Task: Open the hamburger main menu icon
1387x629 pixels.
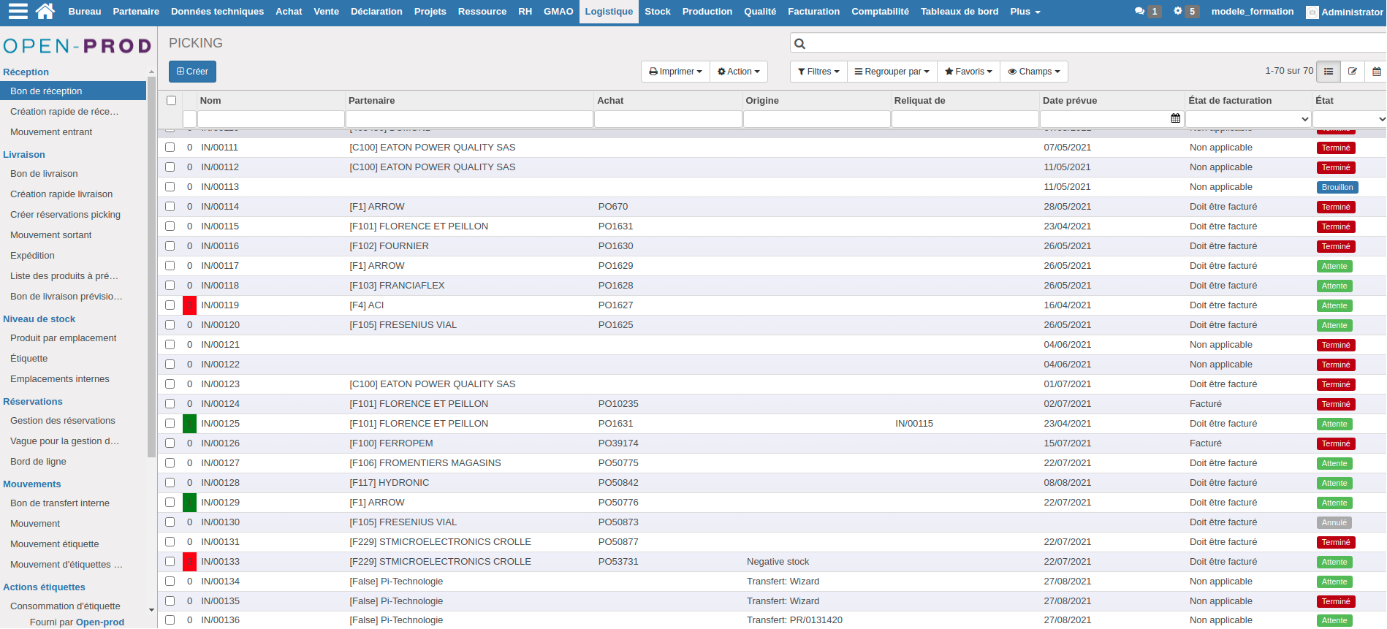Action: pyautogui.click(x=18, y=11)
